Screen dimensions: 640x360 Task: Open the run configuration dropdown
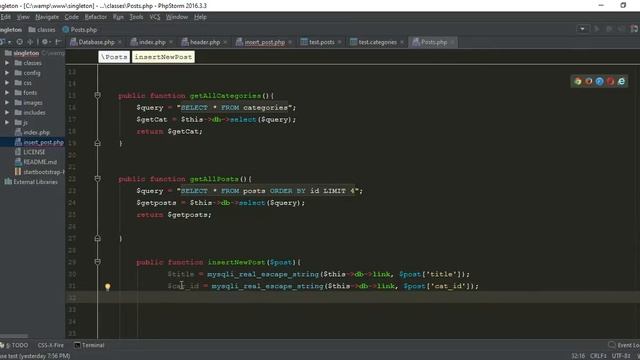pyautogui.click(x=582, y=29)
